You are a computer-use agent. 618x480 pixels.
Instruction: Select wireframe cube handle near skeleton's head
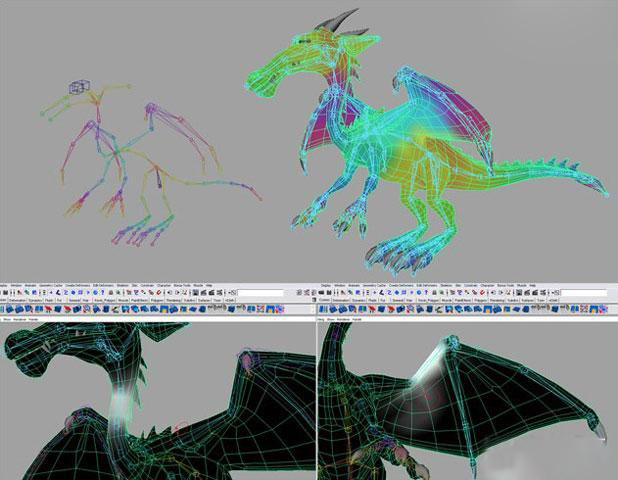80,87
